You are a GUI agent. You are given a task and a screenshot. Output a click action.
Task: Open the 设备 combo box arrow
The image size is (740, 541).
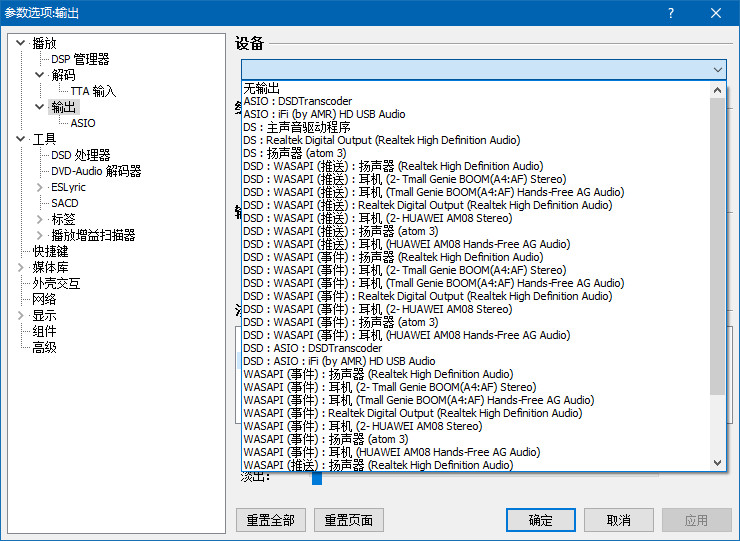tap(717, 70)
